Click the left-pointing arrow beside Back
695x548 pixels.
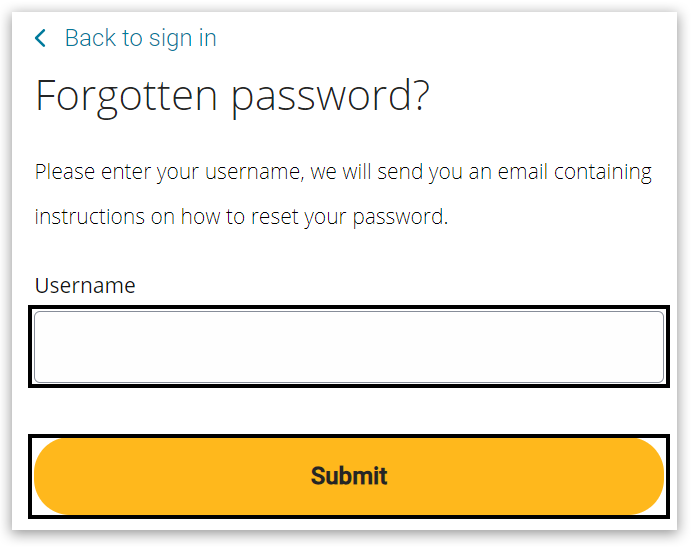point(41,39)
